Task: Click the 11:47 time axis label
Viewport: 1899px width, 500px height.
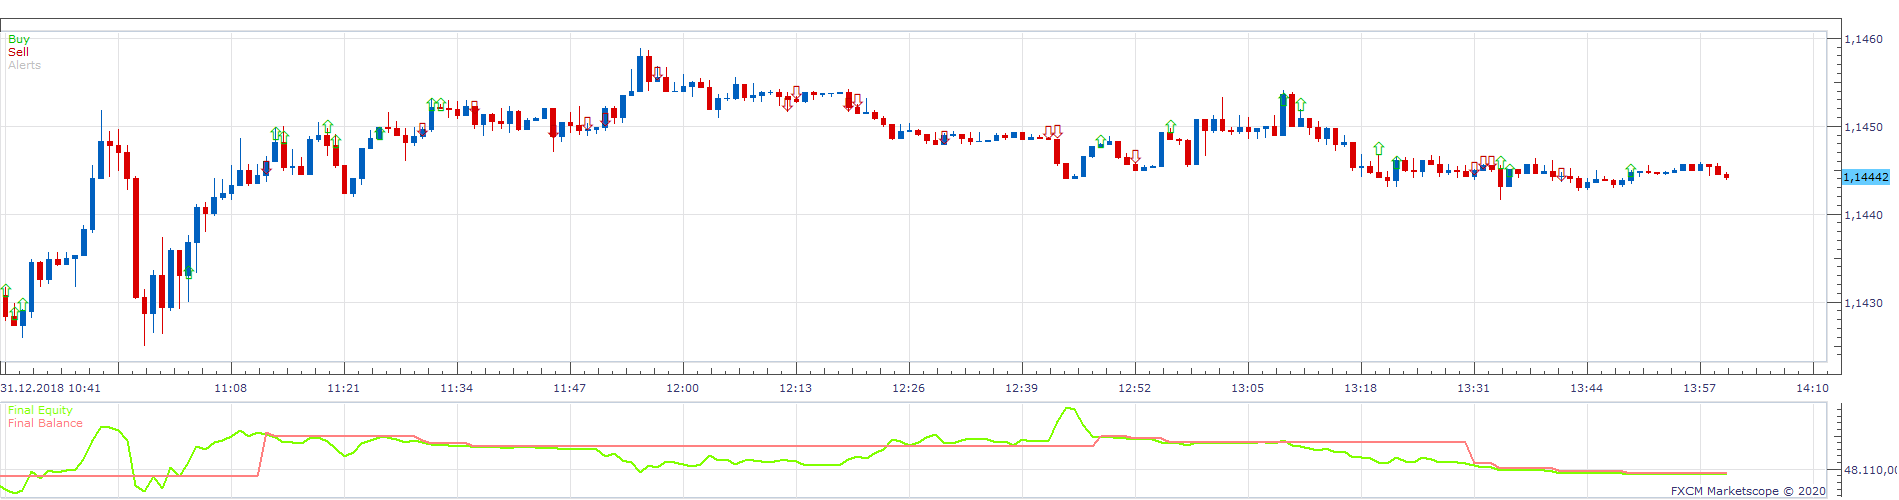Action: pyautogui.click(x=570, y=388)
